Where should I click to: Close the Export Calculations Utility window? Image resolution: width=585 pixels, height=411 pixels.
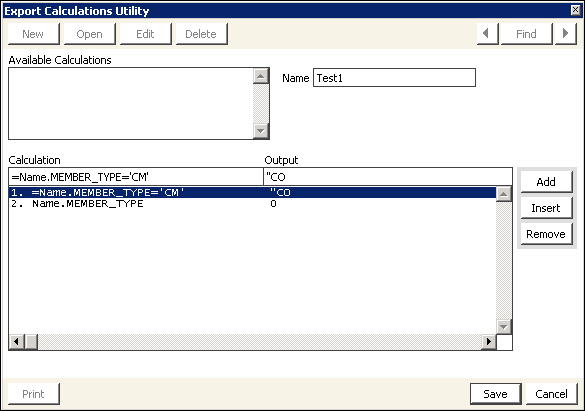(x=576, y=10)
